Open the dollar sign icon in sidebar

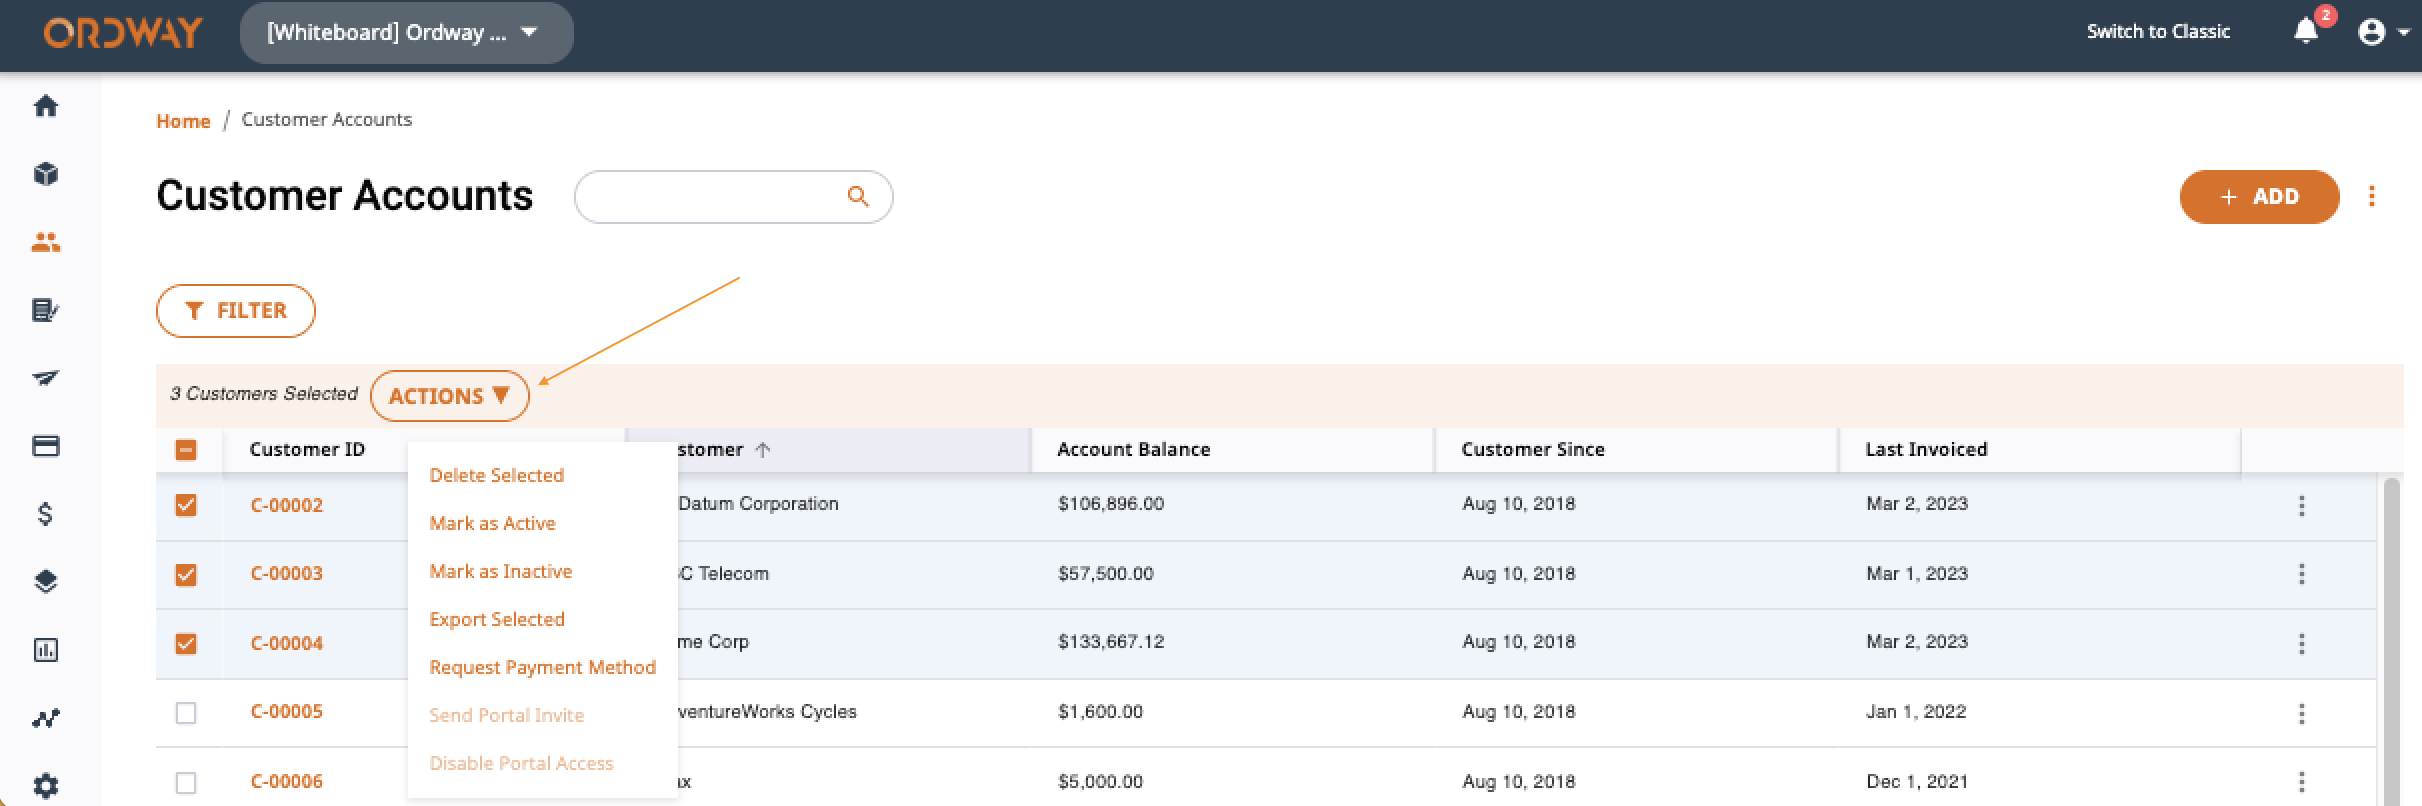[x=46, y=514]
